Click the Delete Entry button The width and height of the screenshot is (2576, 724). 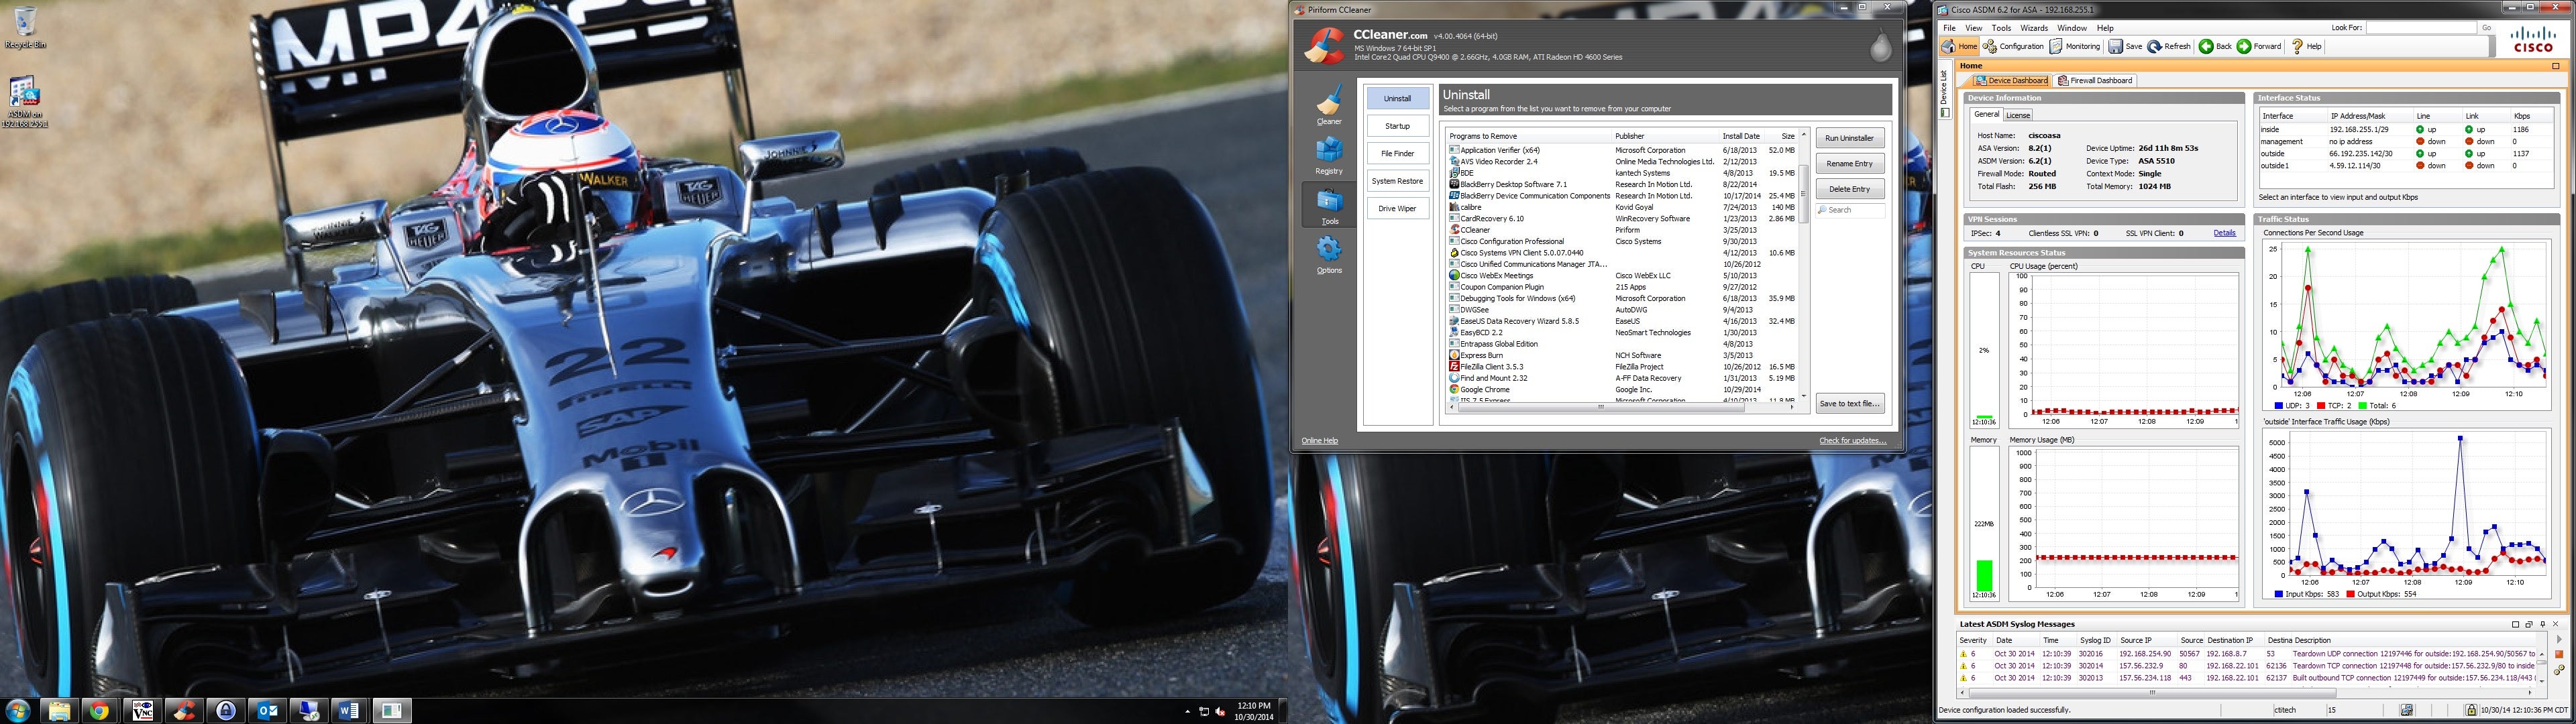point(1849,189)
